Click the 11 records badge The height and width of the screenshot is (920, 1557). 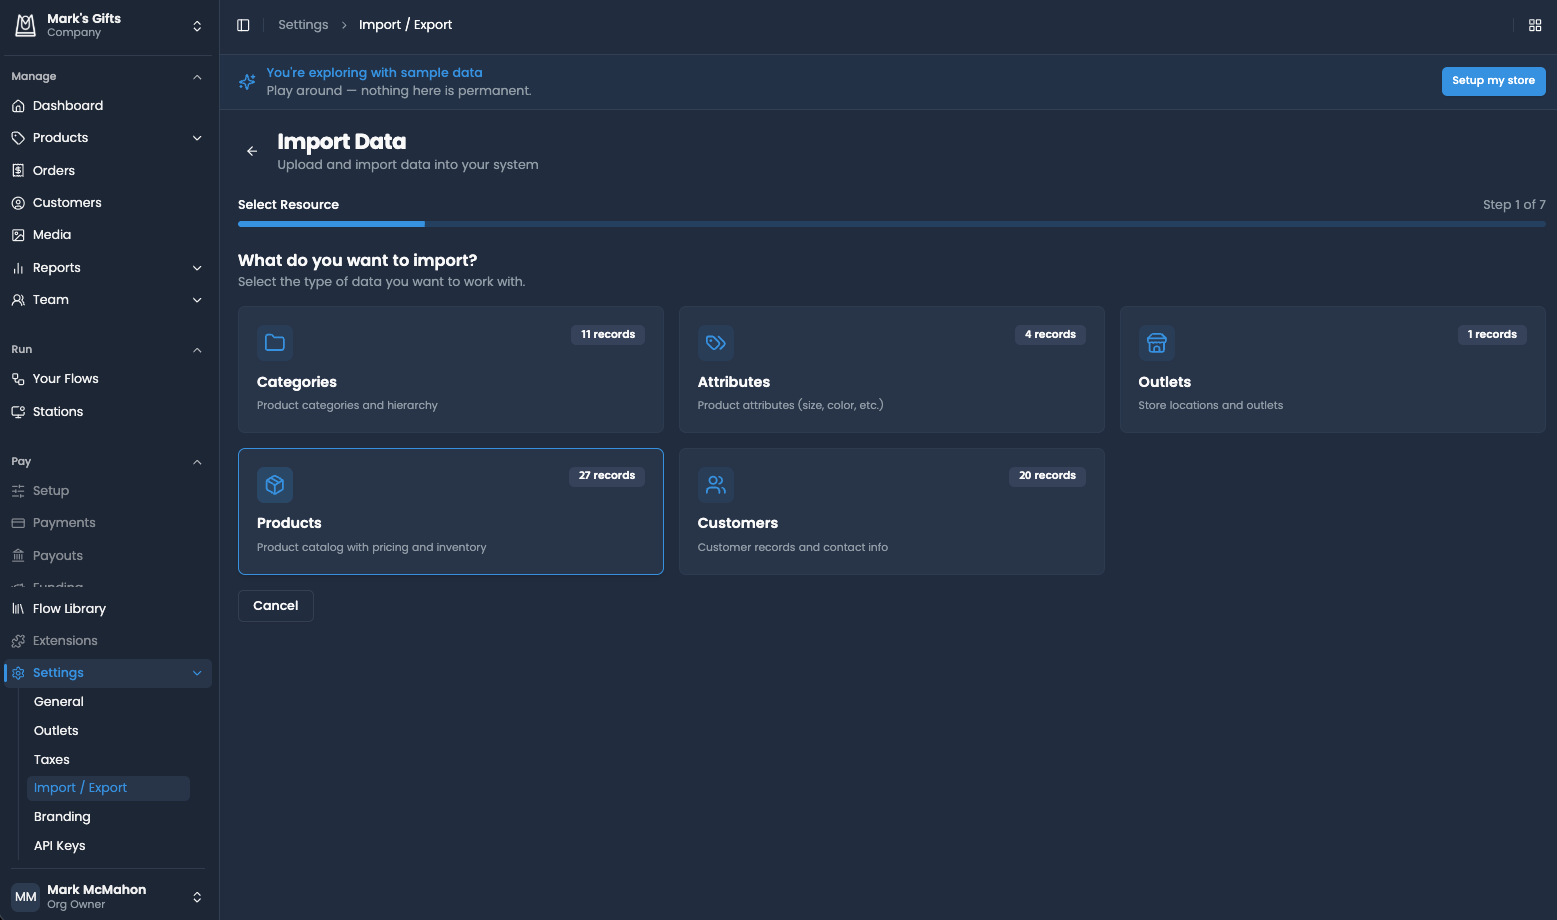click(x=608, y=335)
